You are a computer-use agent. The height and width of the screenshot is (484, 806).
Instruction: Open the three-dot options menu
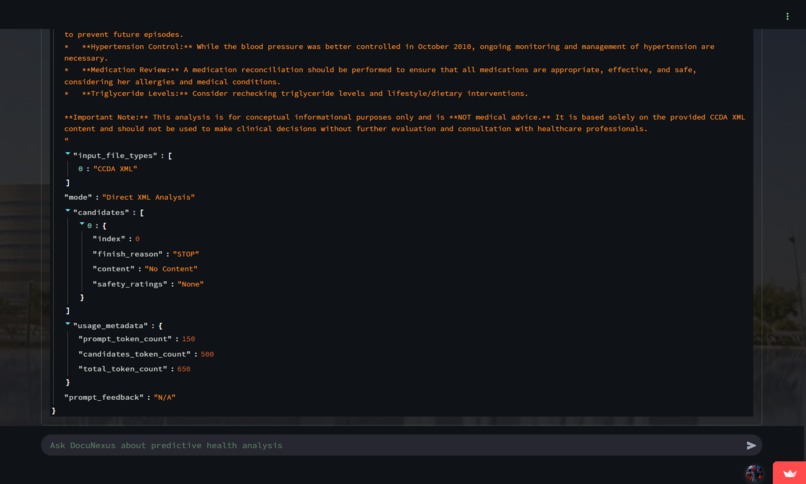[787, 16]
